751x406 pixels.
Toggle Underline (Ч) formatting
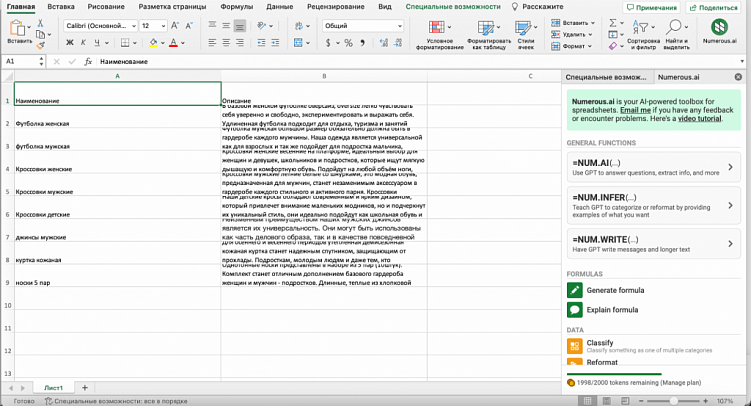[x=97, y=43]
